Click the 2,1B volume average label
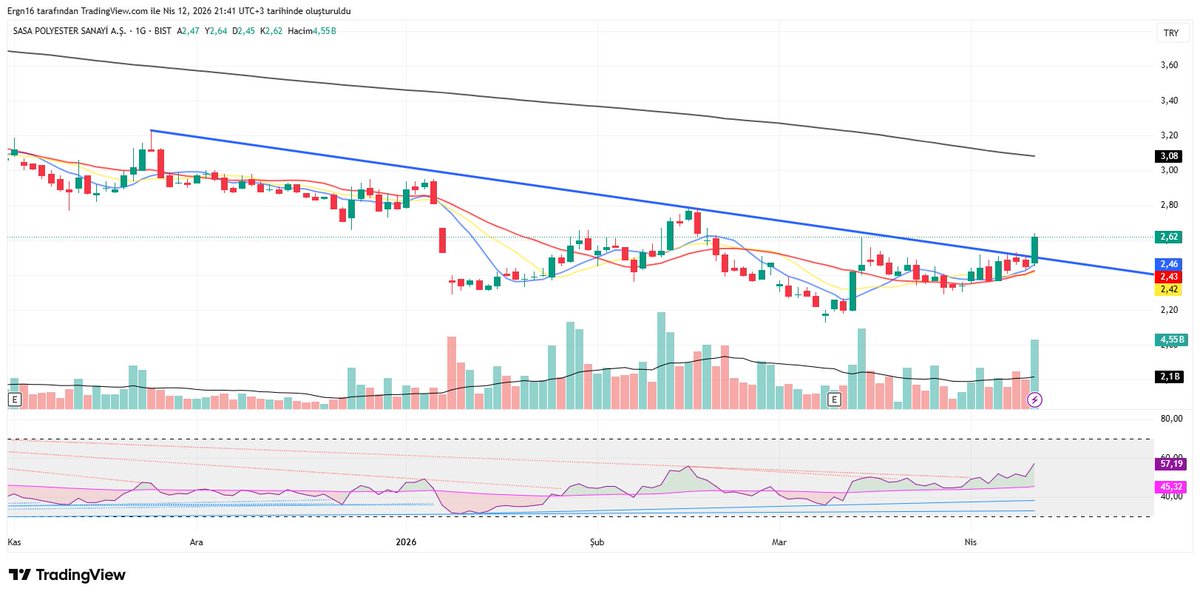Image resolution: width=1200 pixels, height=597 pixels. [1170, 376]
